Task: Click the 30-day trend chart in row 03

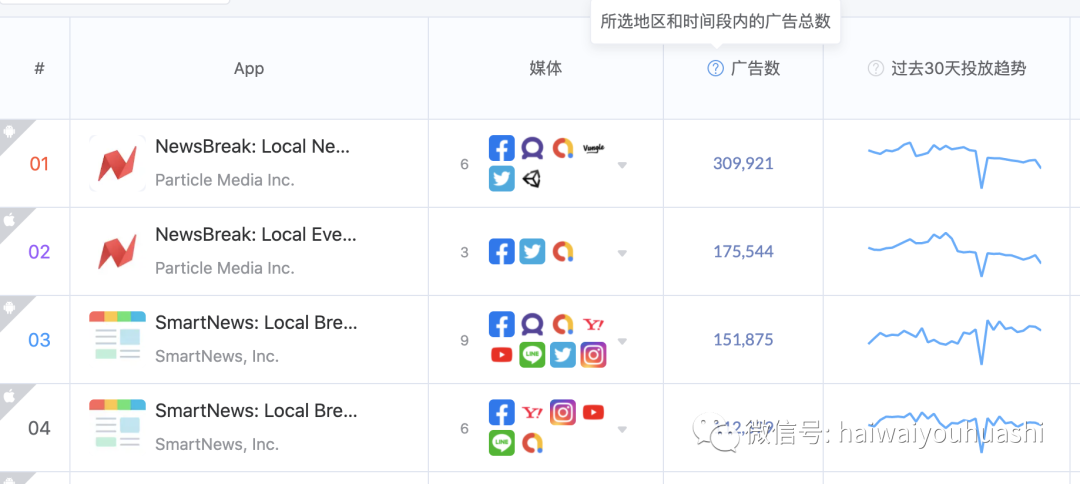Action: (955, 341)
